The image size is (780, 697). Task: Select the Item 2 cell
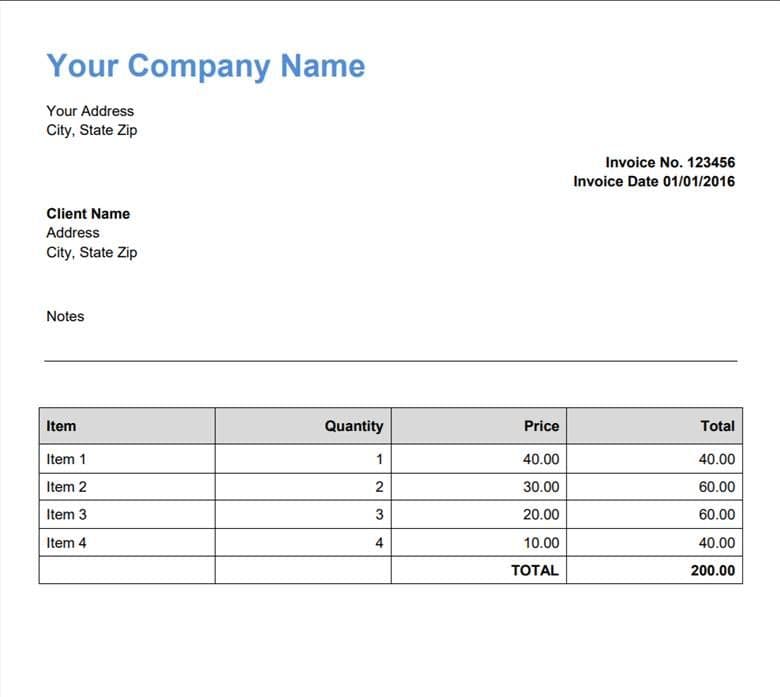[66, 487]
